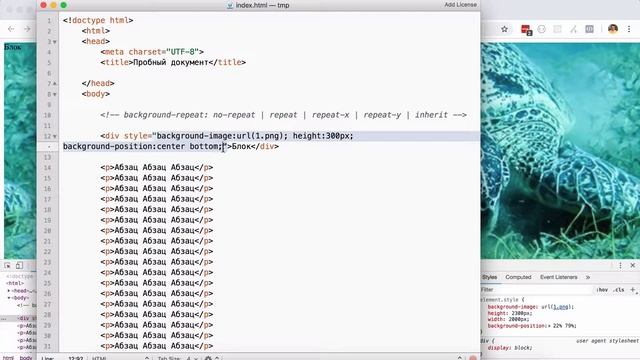Image resolution: width=640 pixels, height=360 pixels.
Task: Toggle the .cls class editor
Action: [619, 290]
